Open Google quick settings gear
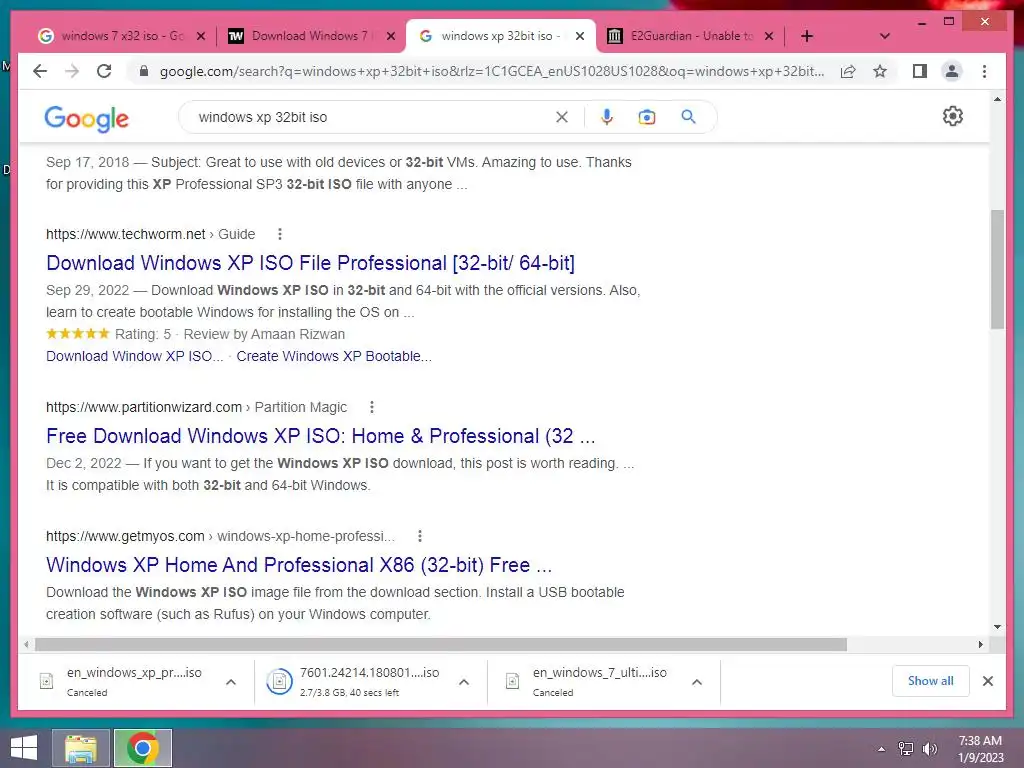Image resolution: width=1024 pixels, height=768 pixels. (953, 116)
